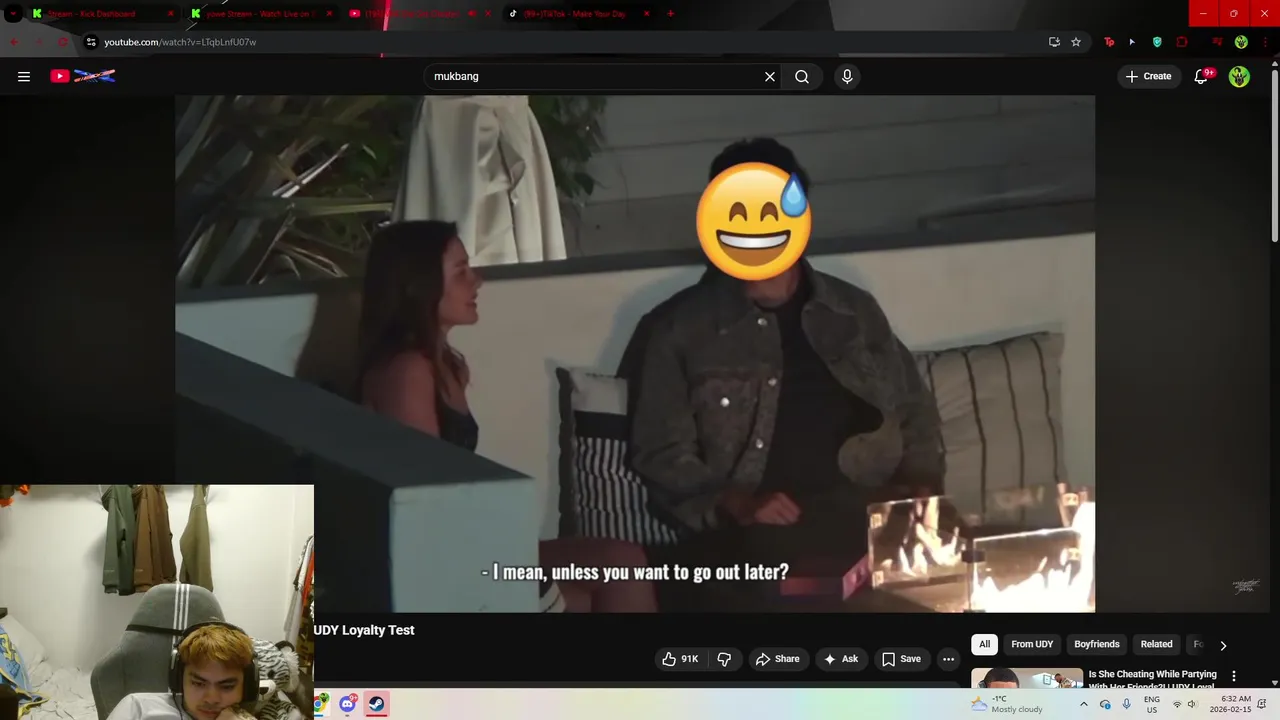
Task: Select the 'Boyfriends' filter chip
Action: point(1097,644)
